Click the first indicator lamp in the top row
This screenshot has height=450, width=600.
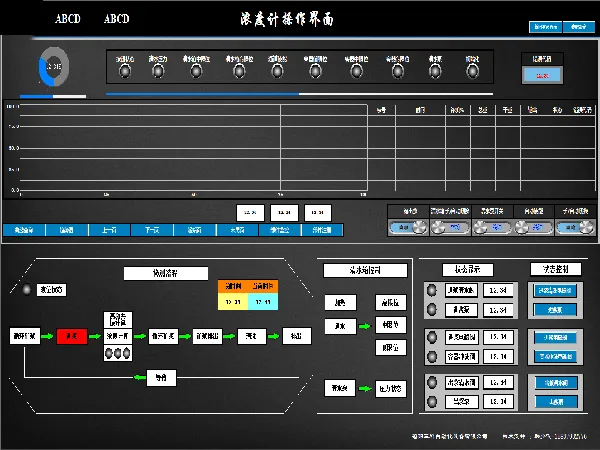point(124,71)
